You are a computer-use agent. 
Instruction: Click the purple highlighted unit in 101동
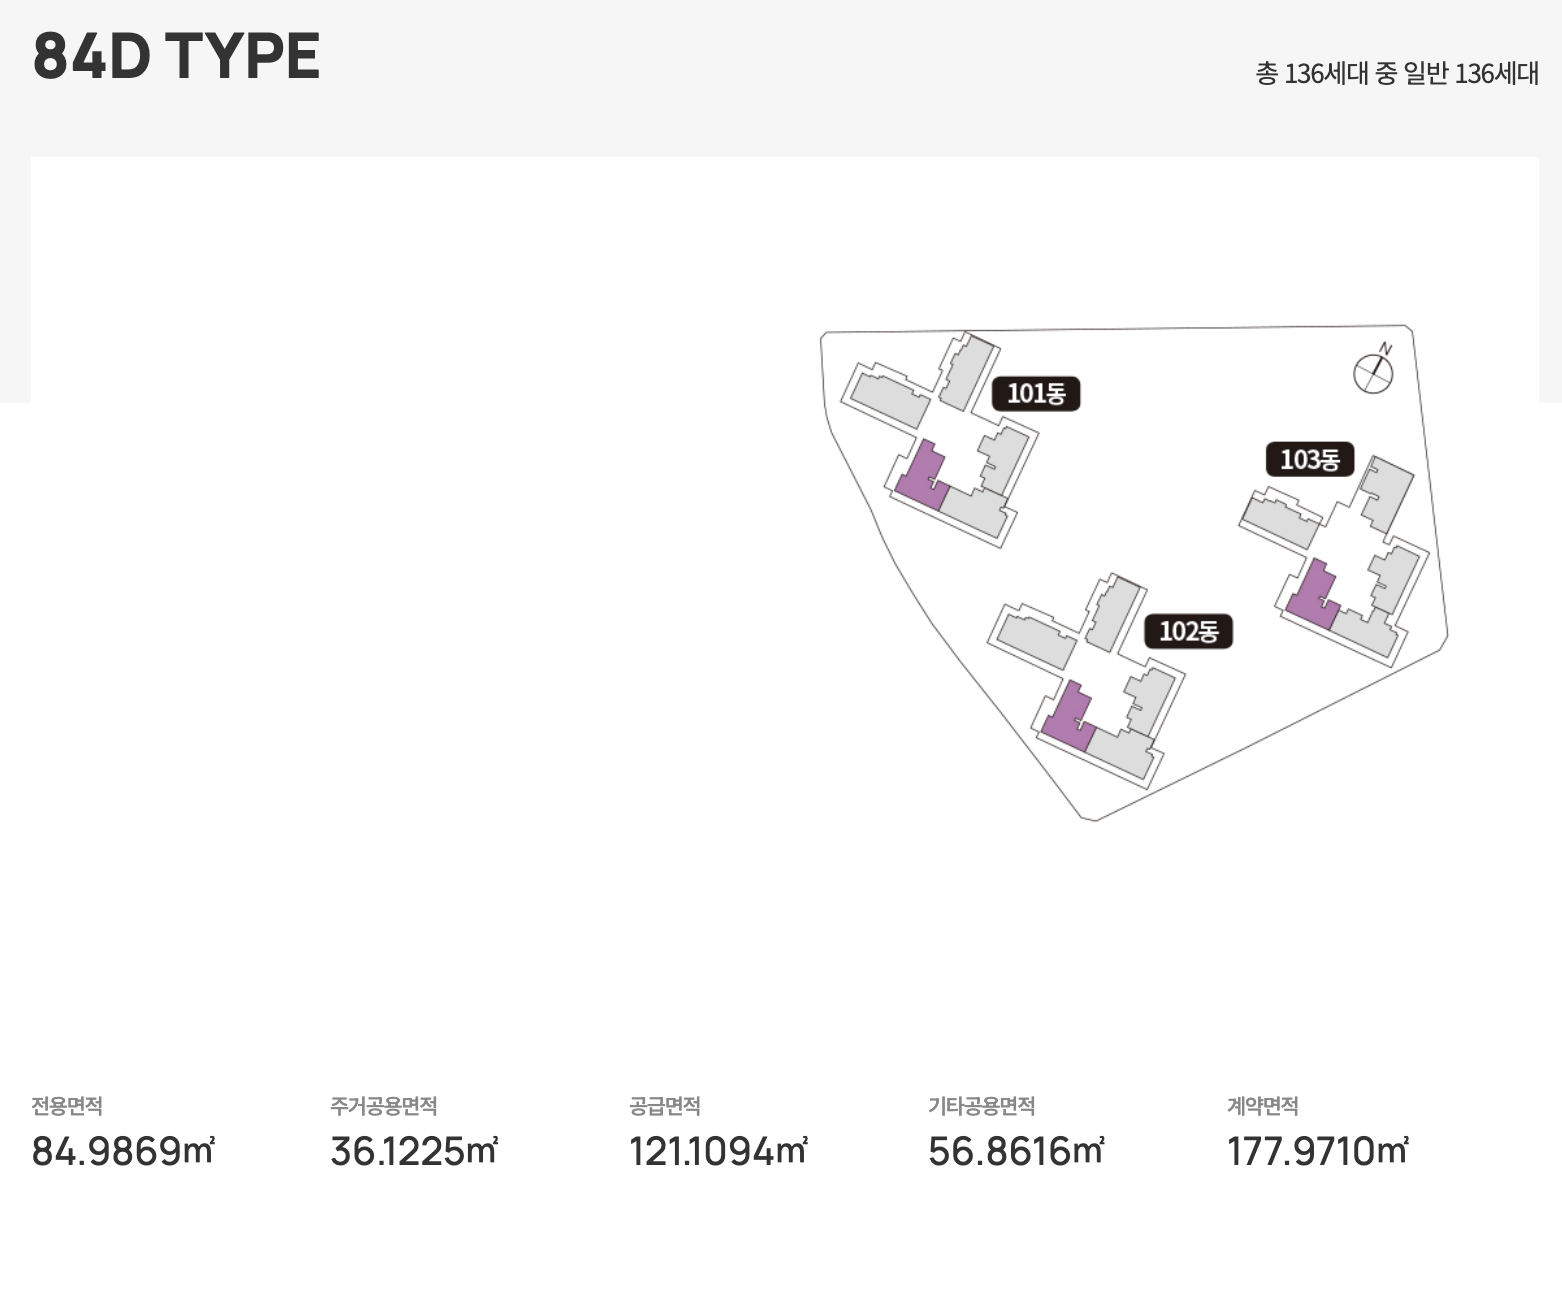[921, 479]
